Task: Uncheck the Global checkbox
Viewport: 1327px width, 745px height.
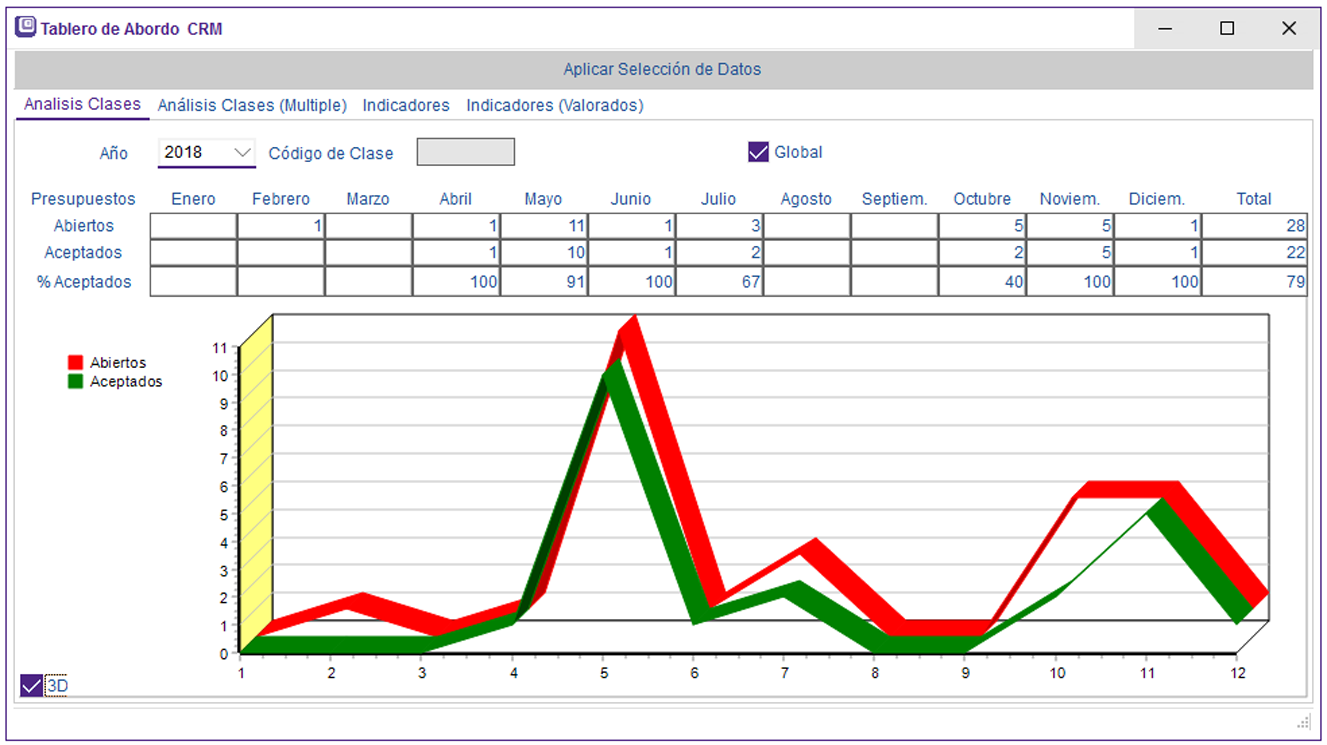Action: [758, 152]
